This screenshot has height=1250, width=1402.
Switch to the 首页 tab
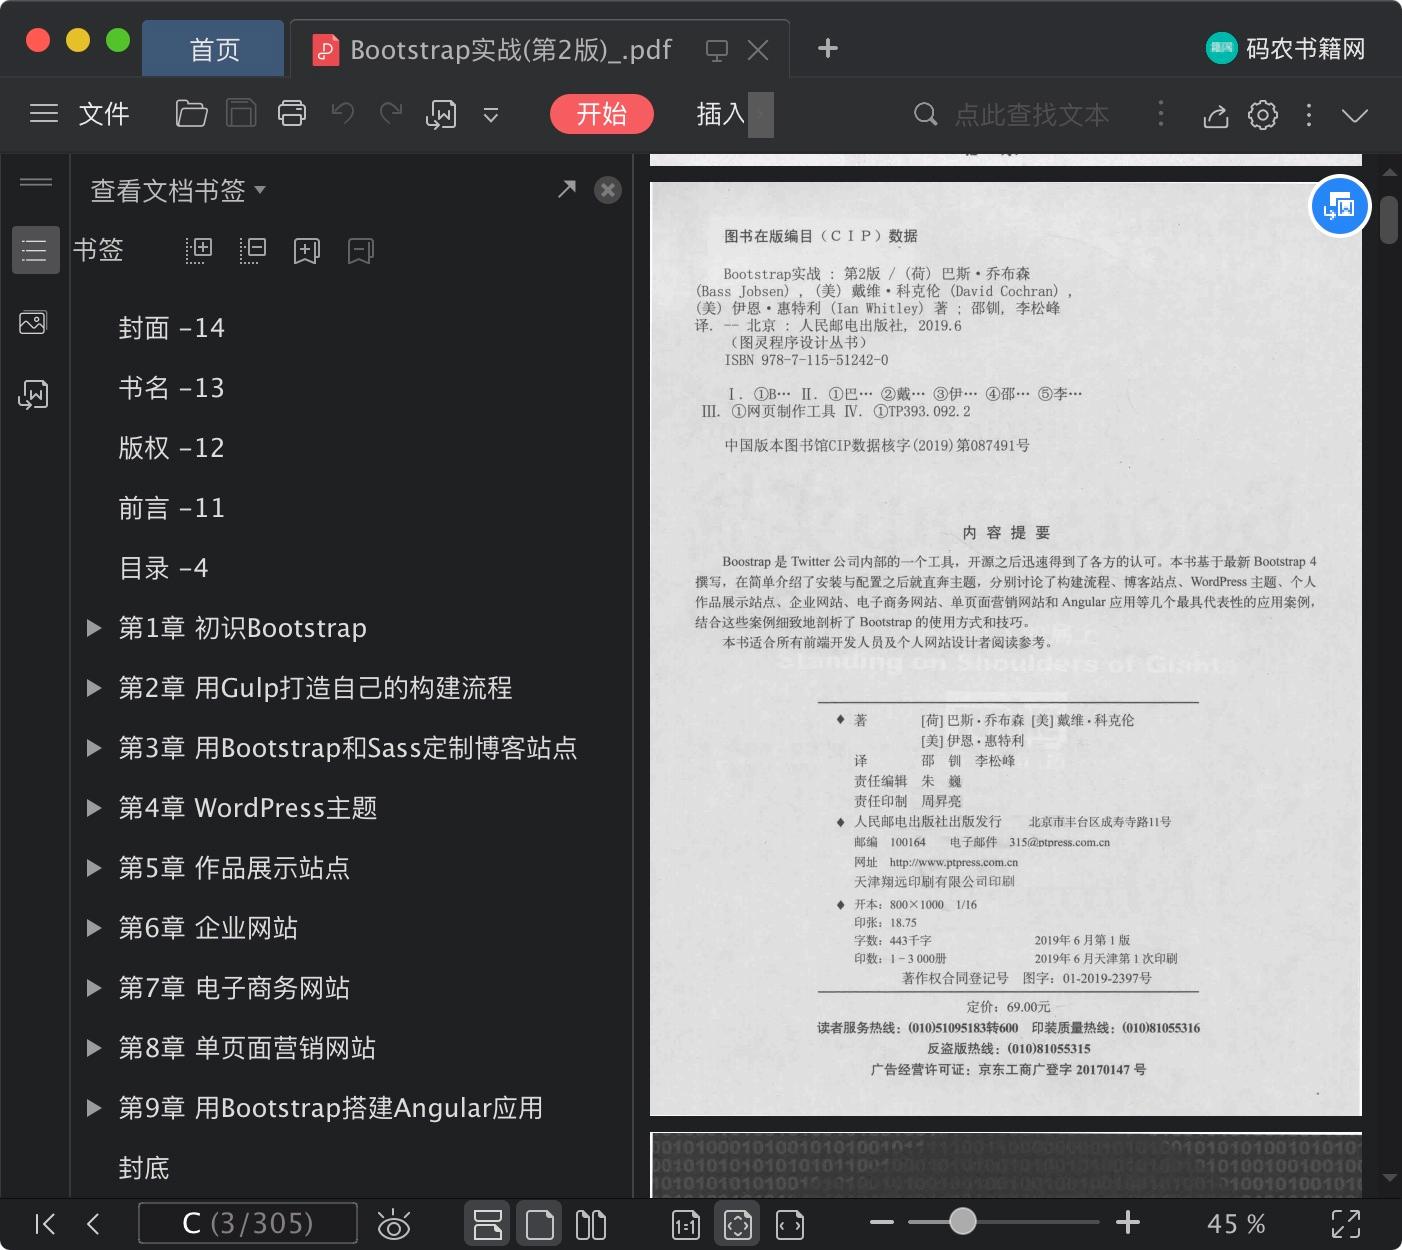click(214, 49)
